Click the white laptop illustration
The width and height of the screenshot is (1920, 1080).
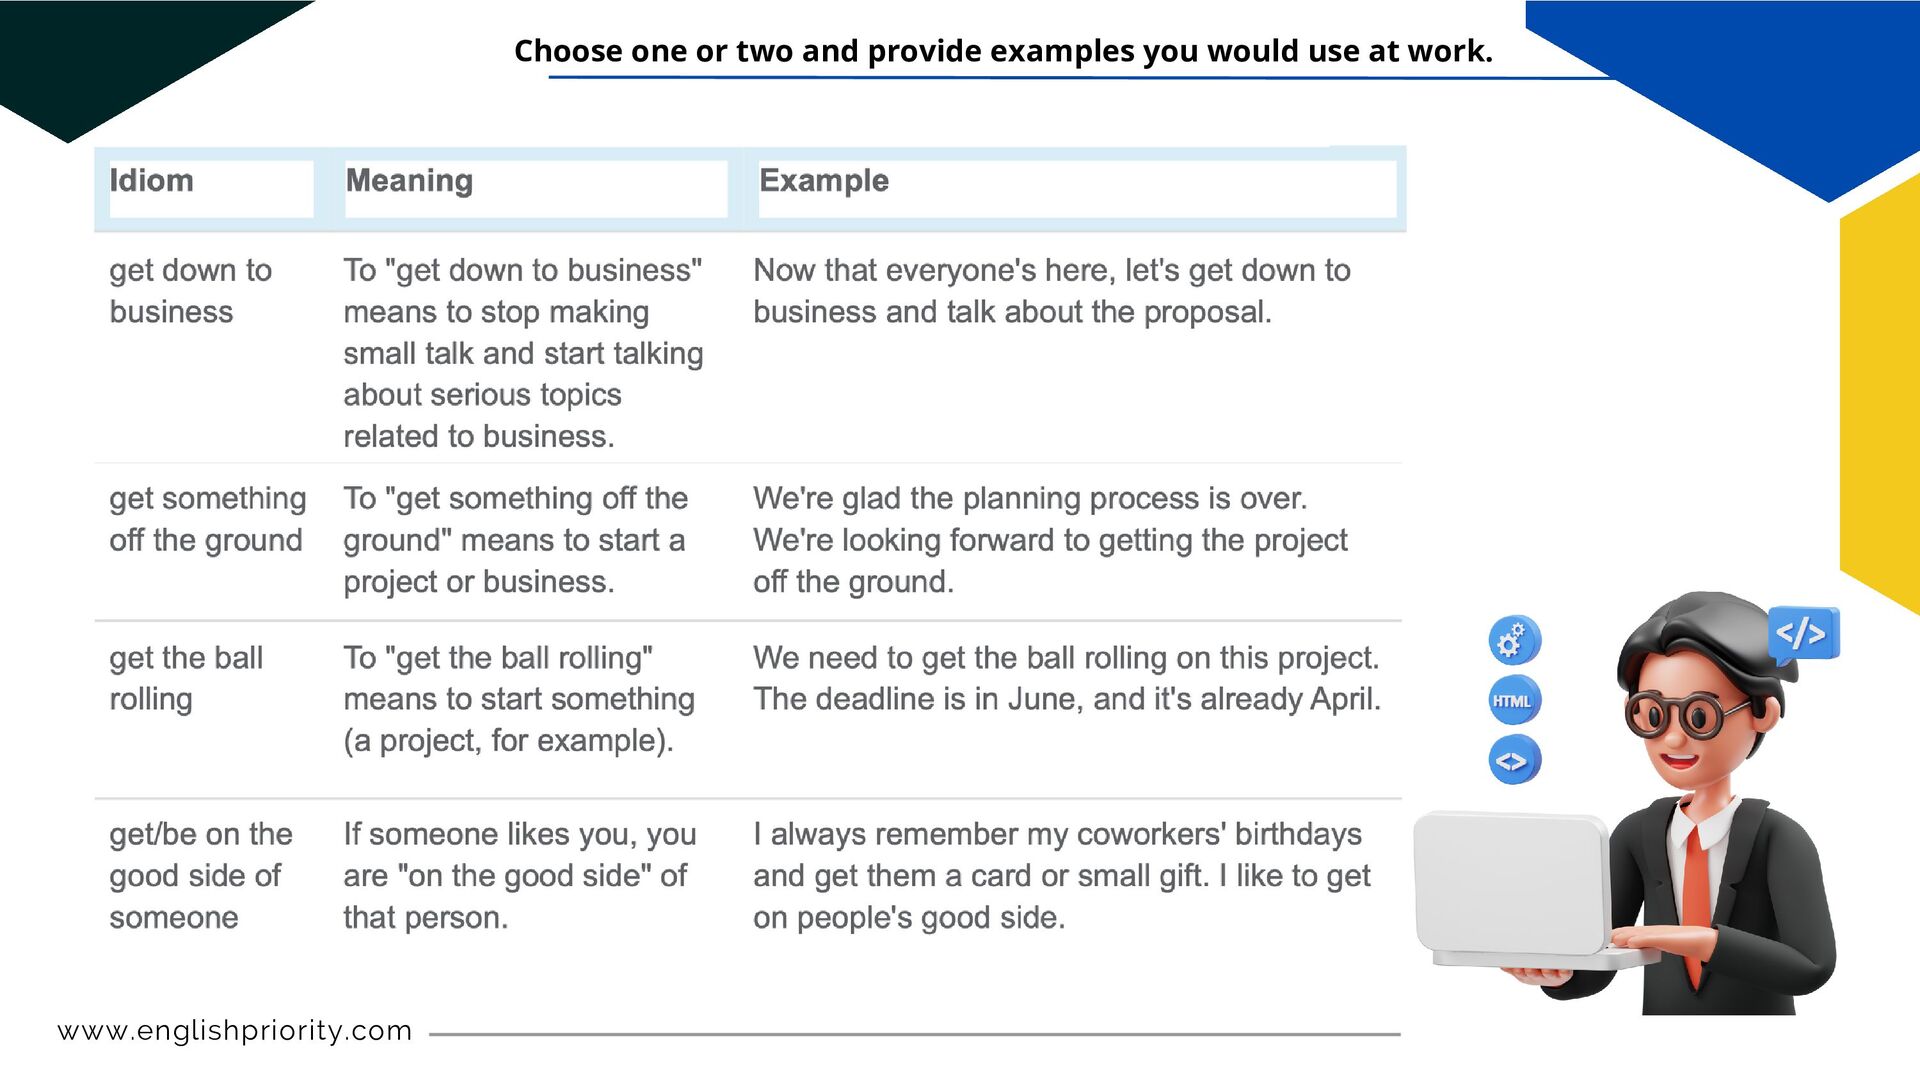[1512, 888]
